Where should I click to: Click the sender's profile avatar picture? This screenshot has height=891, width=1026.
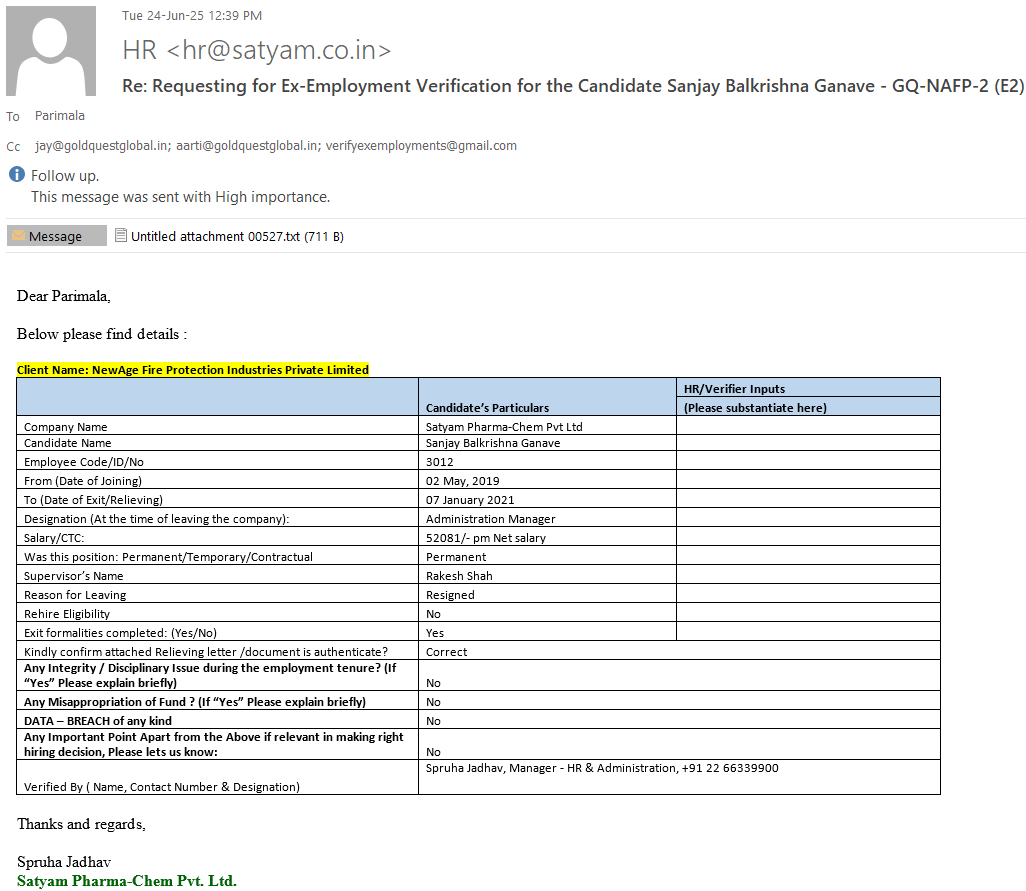[x=51, y=51]
